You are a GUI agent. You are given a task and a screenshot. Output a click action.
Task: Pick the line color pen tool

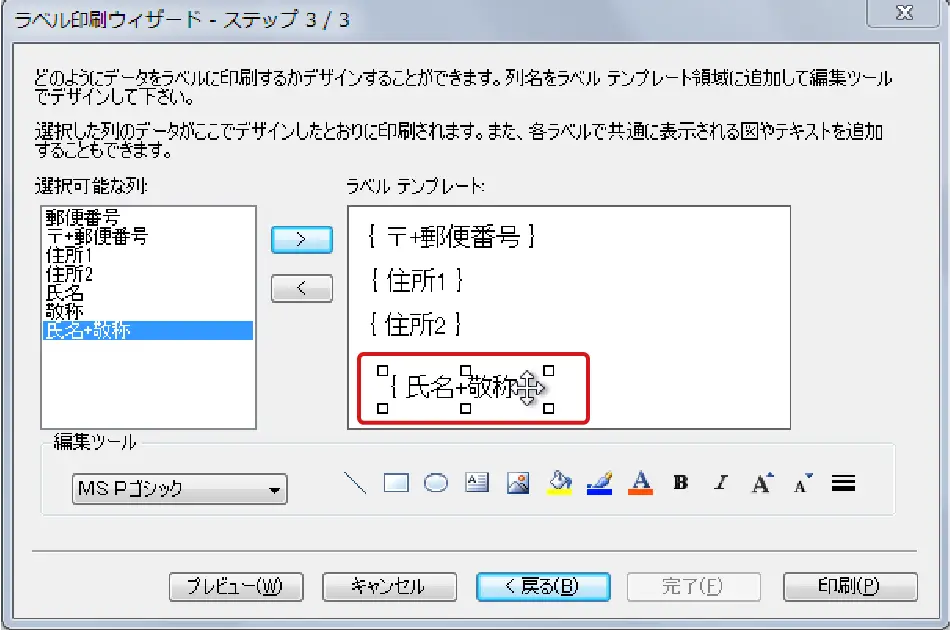pyautogui.click(x=599, y=483)
